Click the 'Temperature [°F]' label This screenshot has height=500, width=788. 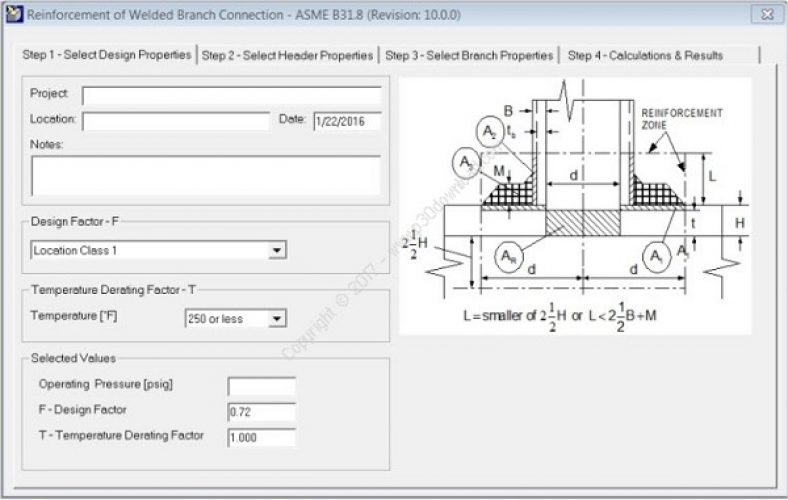coord(74,316)
